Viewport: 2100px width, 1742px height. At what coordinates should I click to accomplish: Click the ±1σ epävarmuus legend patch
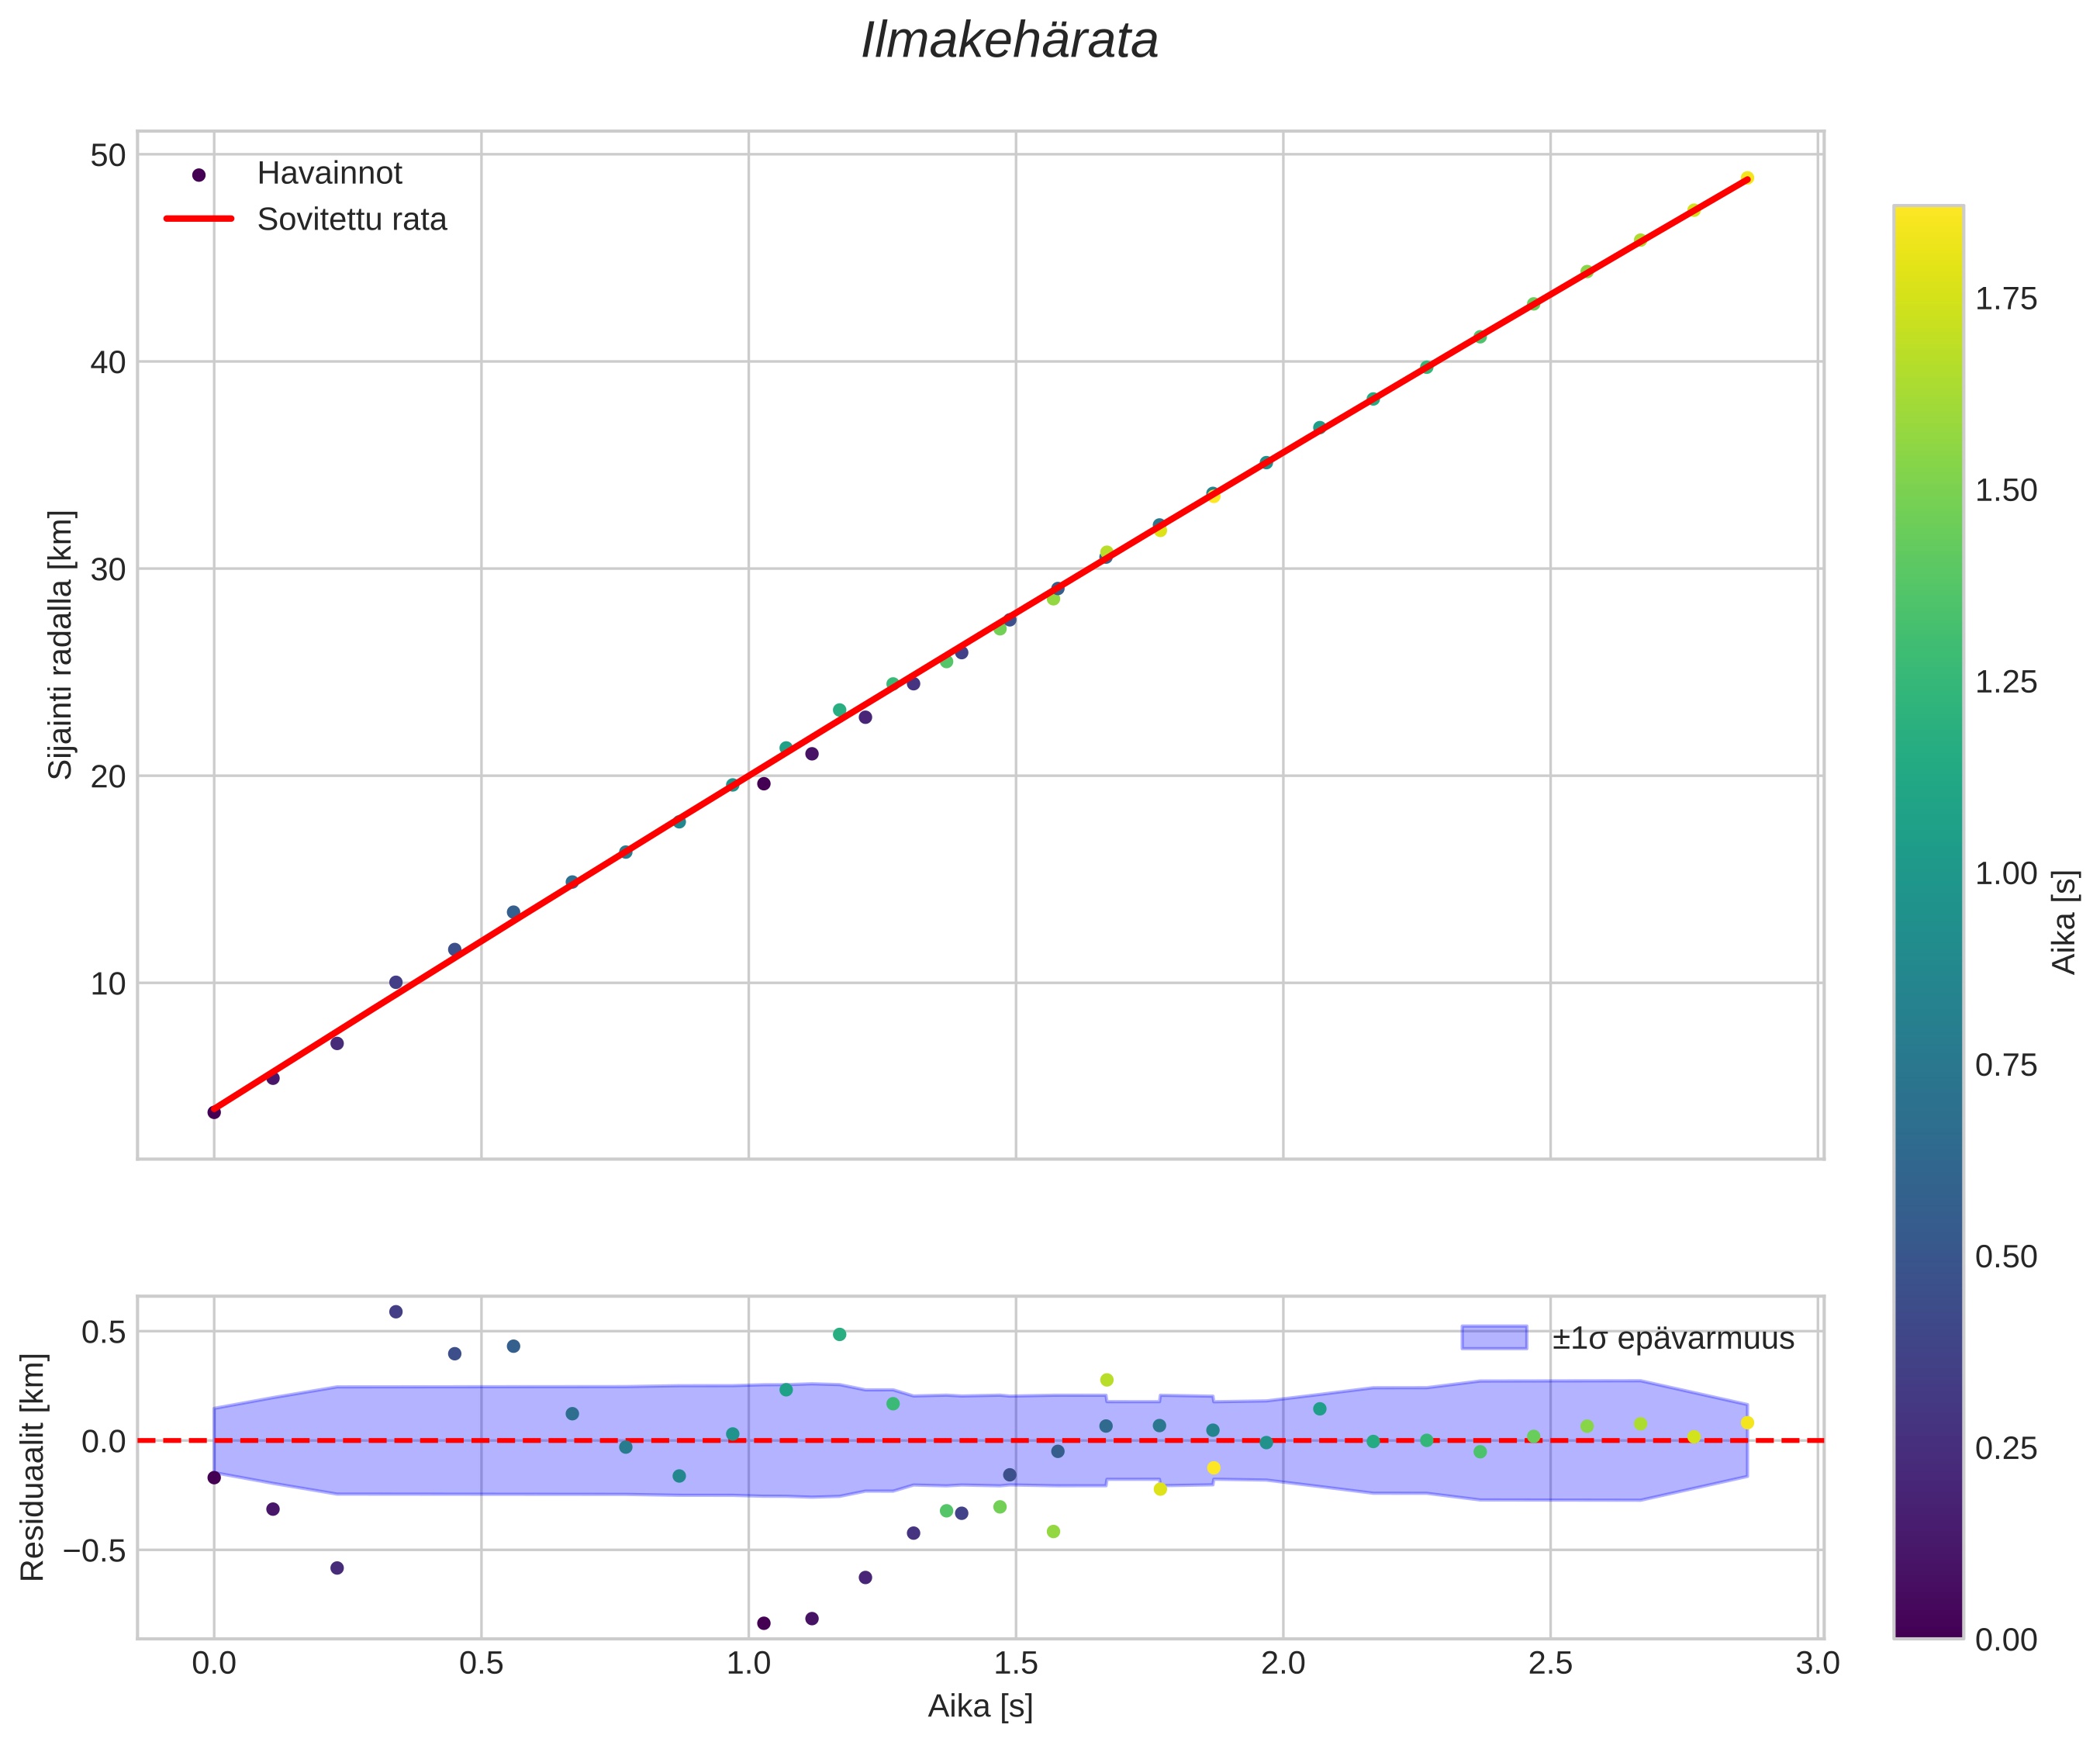click(1494, 1338)
